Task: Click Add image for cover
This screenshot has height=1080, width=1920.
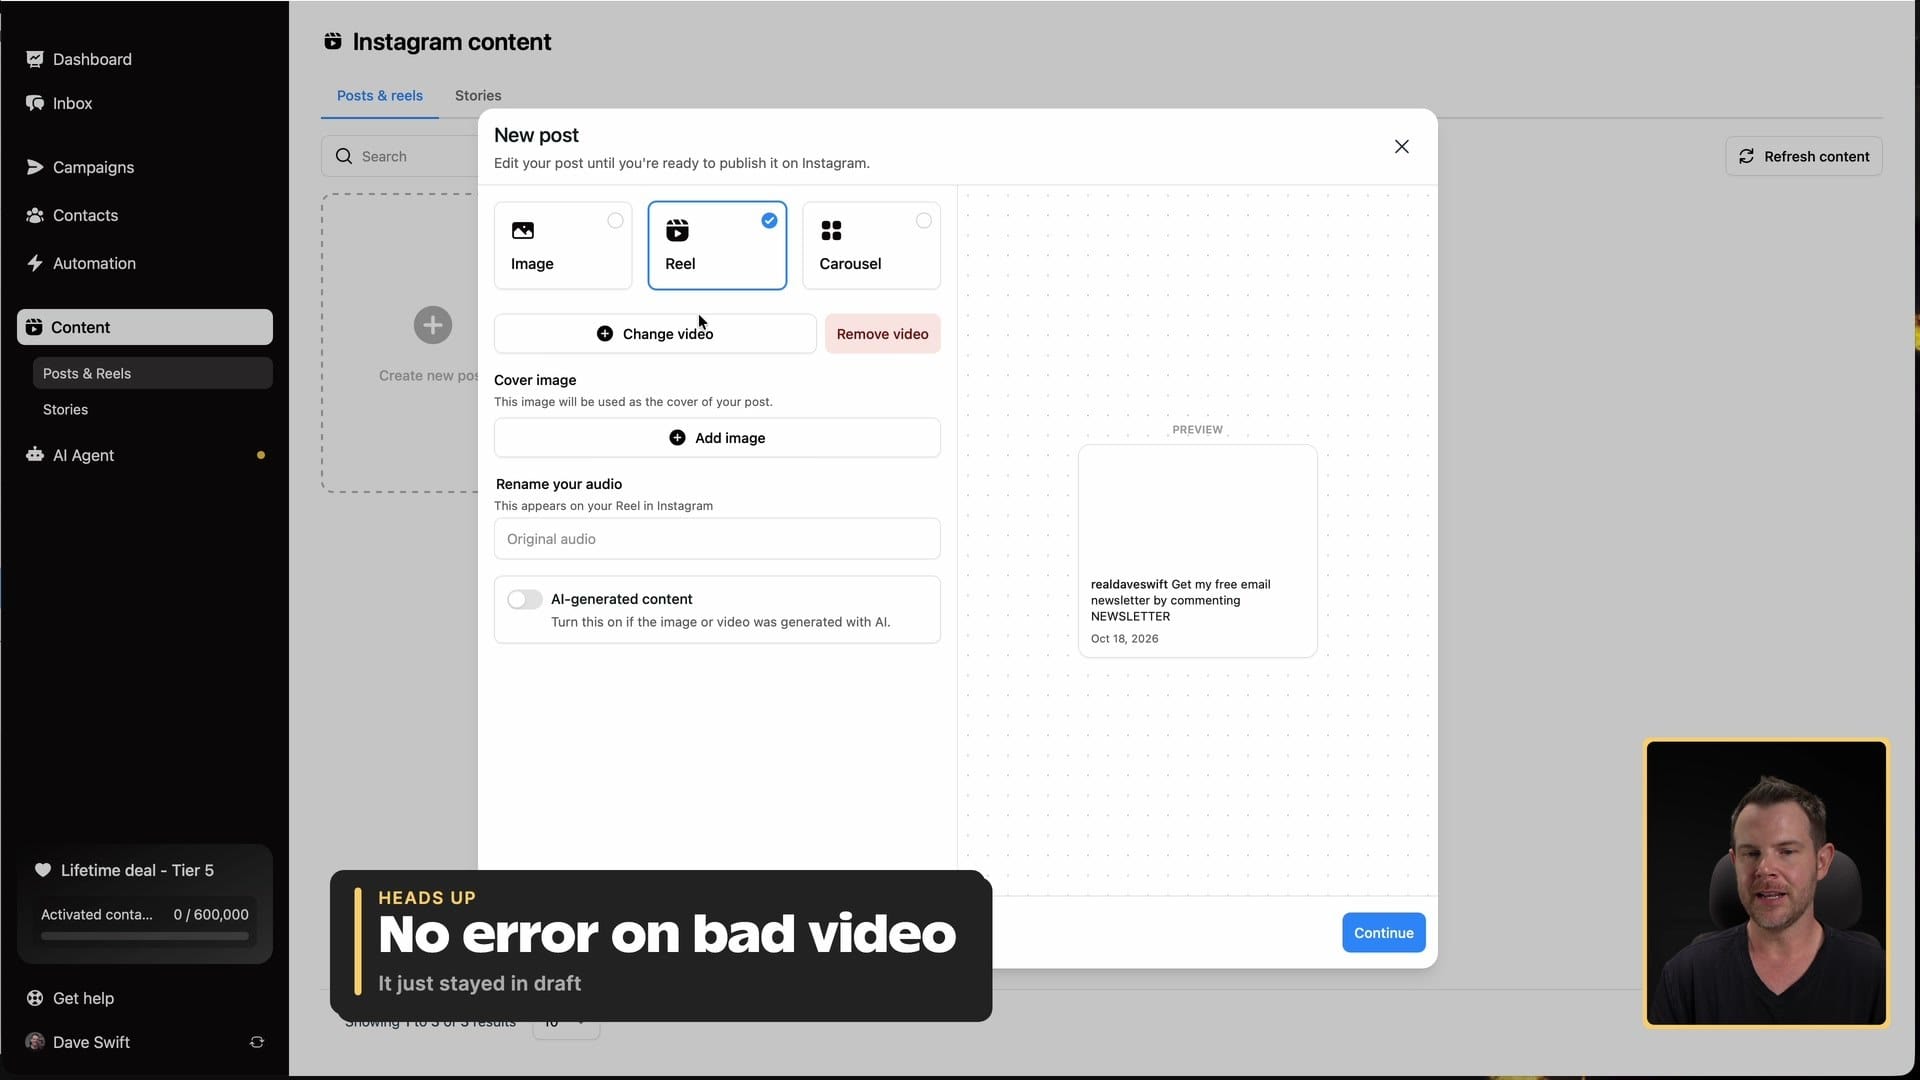Action: point(717,438)
